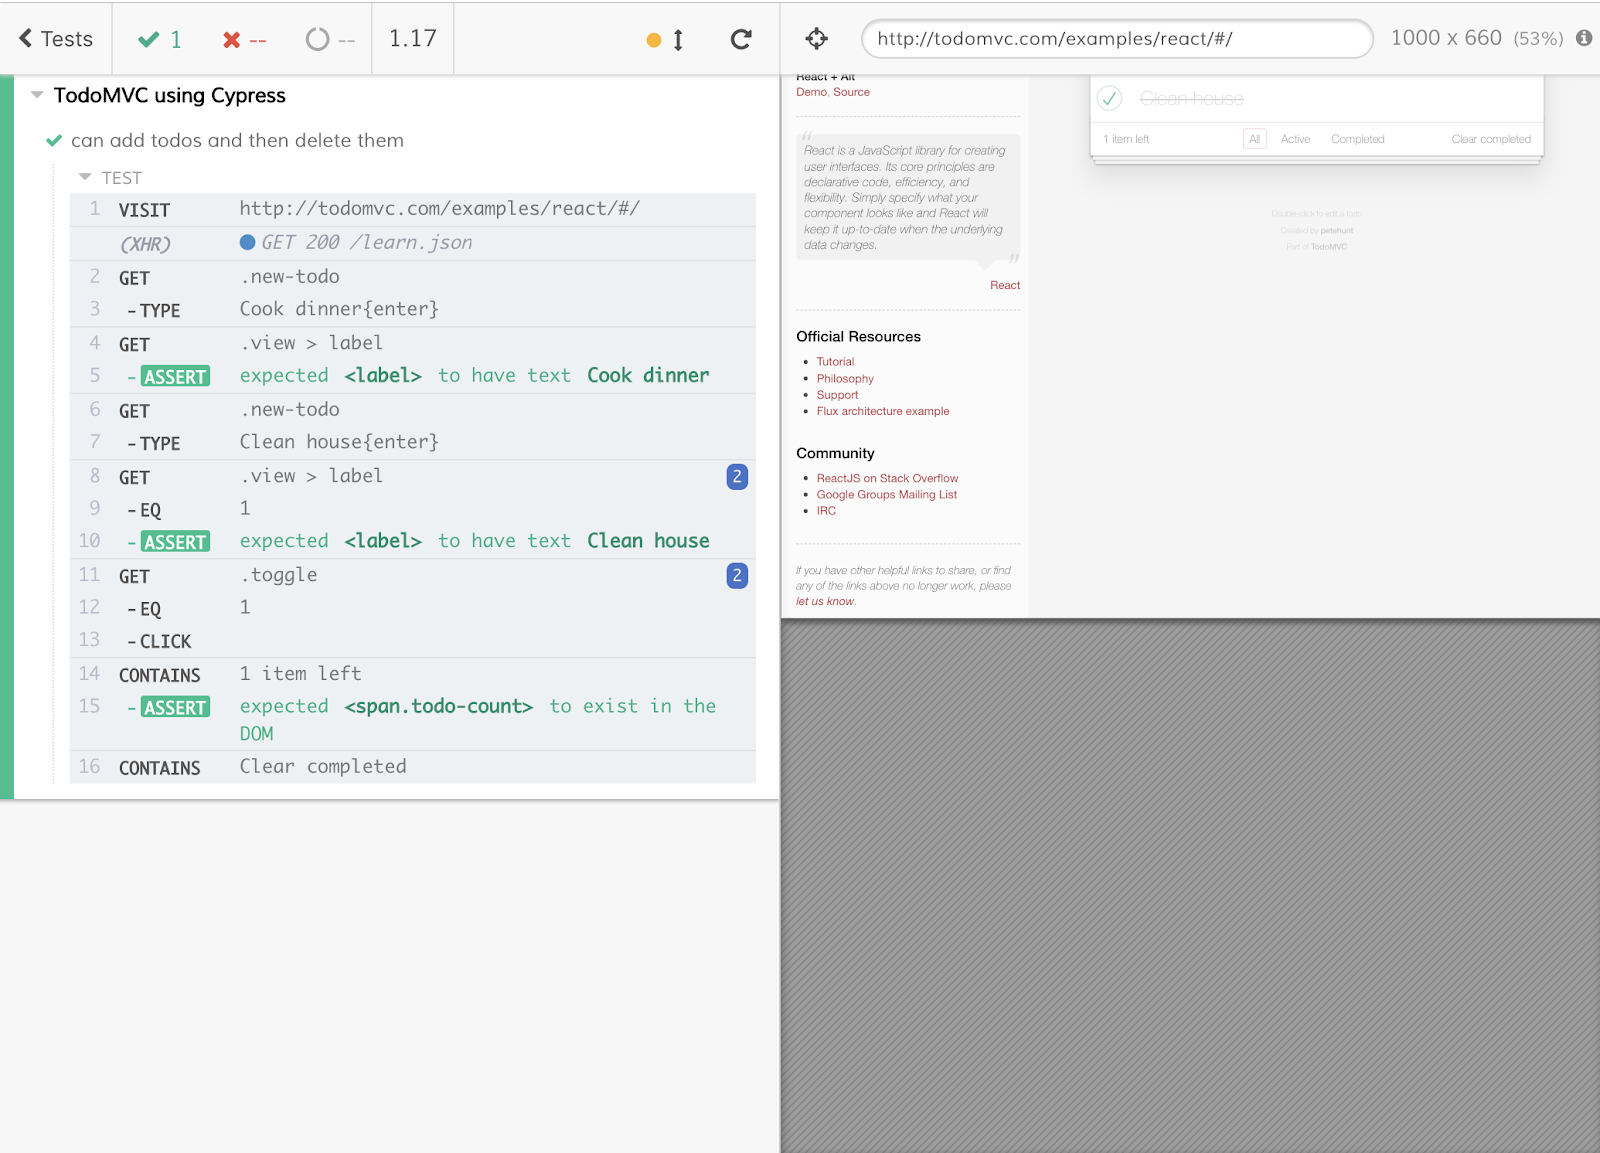Select the All filter in todo app
1600x1153 pixels.
(x=1254, y=139)
